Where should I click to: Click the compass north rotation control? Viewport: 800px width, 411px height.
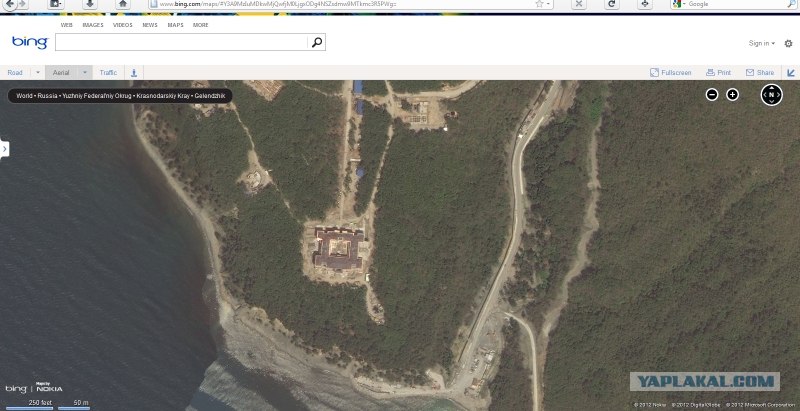pyautogui.click(x=771, y=95)
